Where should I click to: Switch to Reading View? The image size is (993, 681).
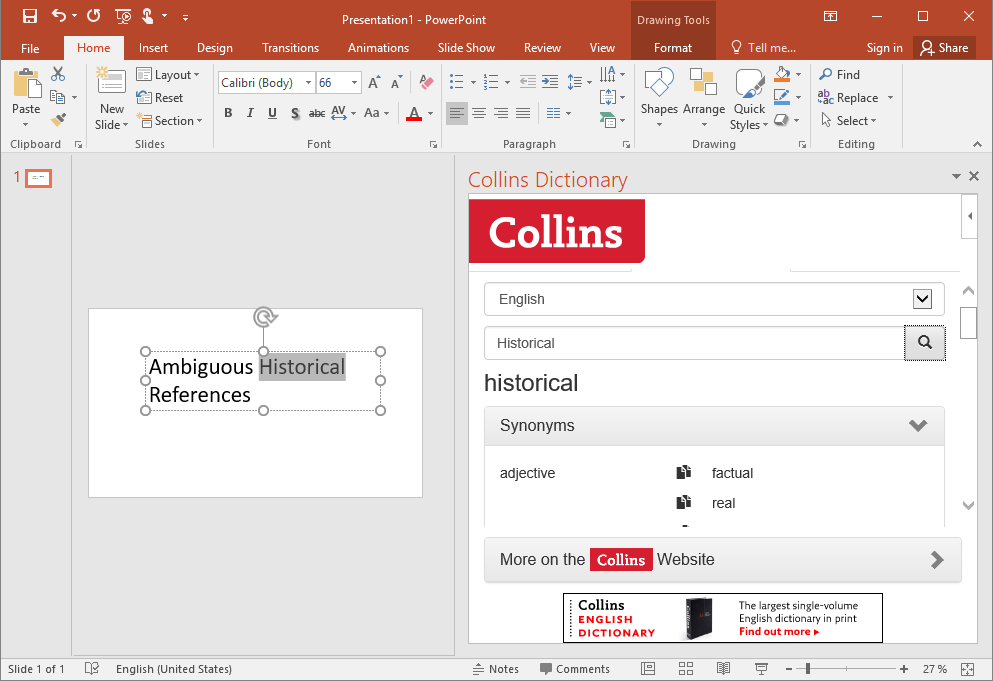click(x=723, y=669)
